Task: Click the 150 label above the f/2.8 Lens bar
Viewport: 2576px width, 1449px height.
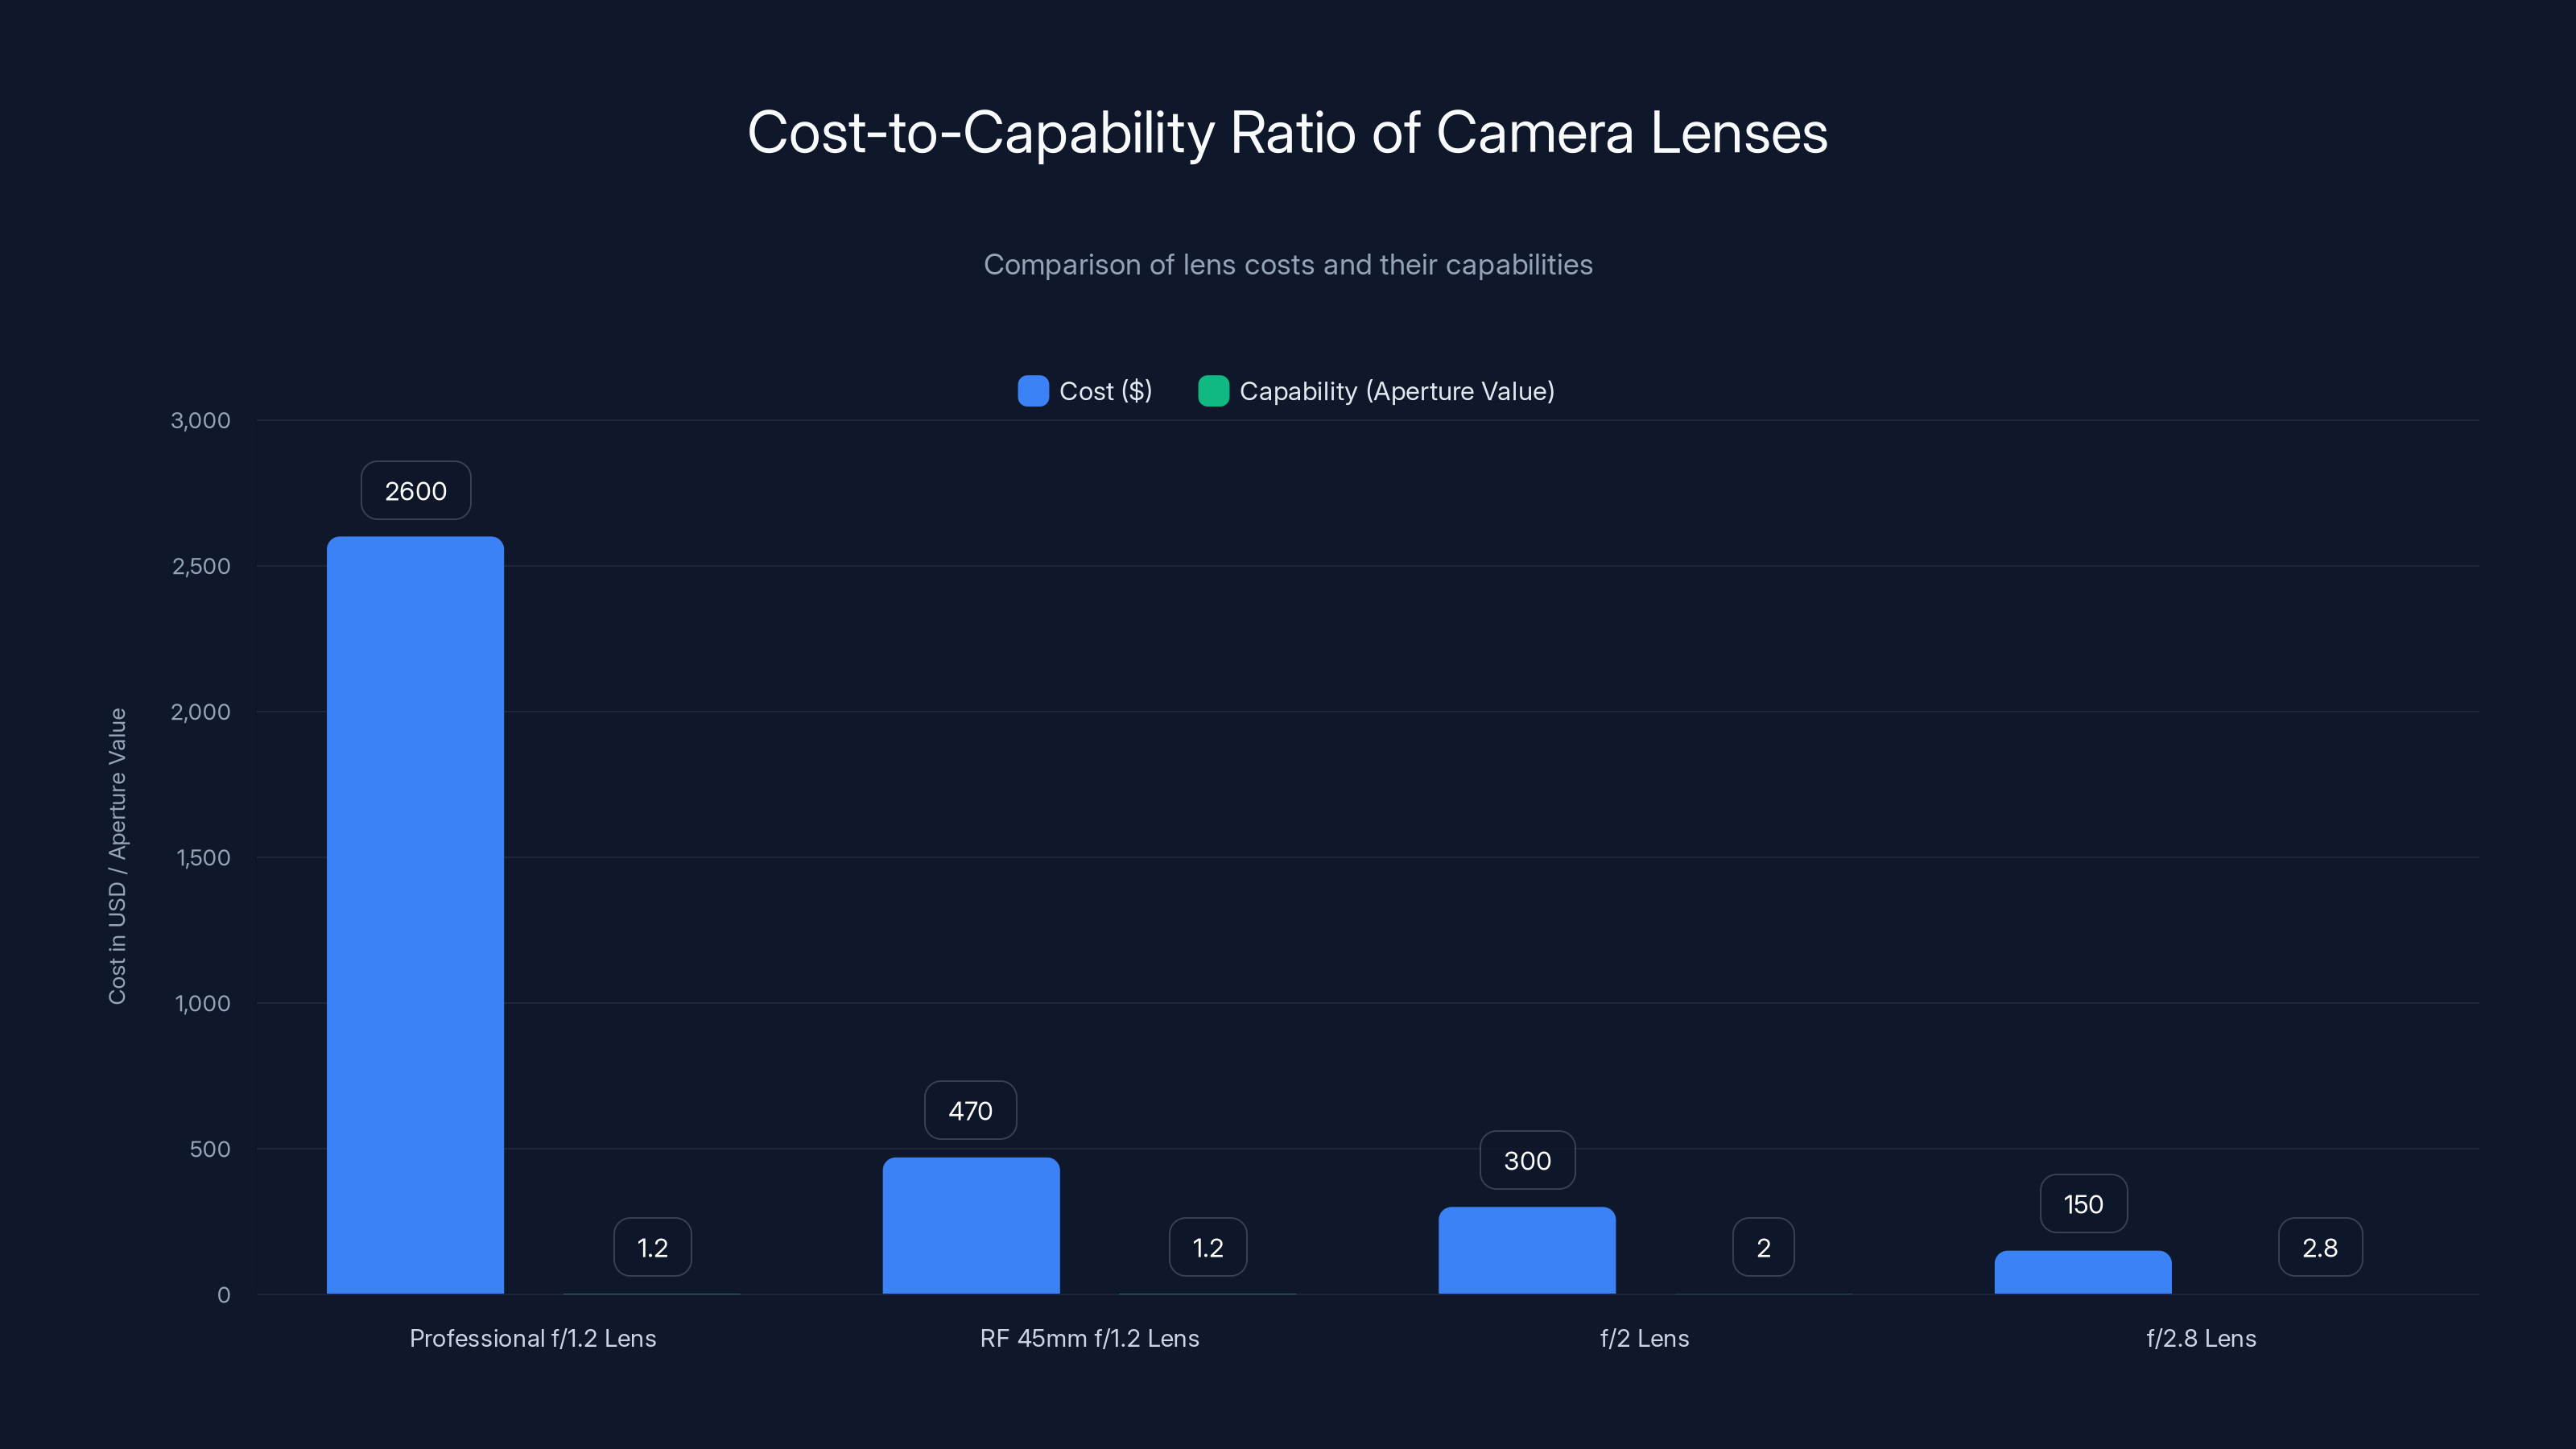Action: coord(2083,1204)
